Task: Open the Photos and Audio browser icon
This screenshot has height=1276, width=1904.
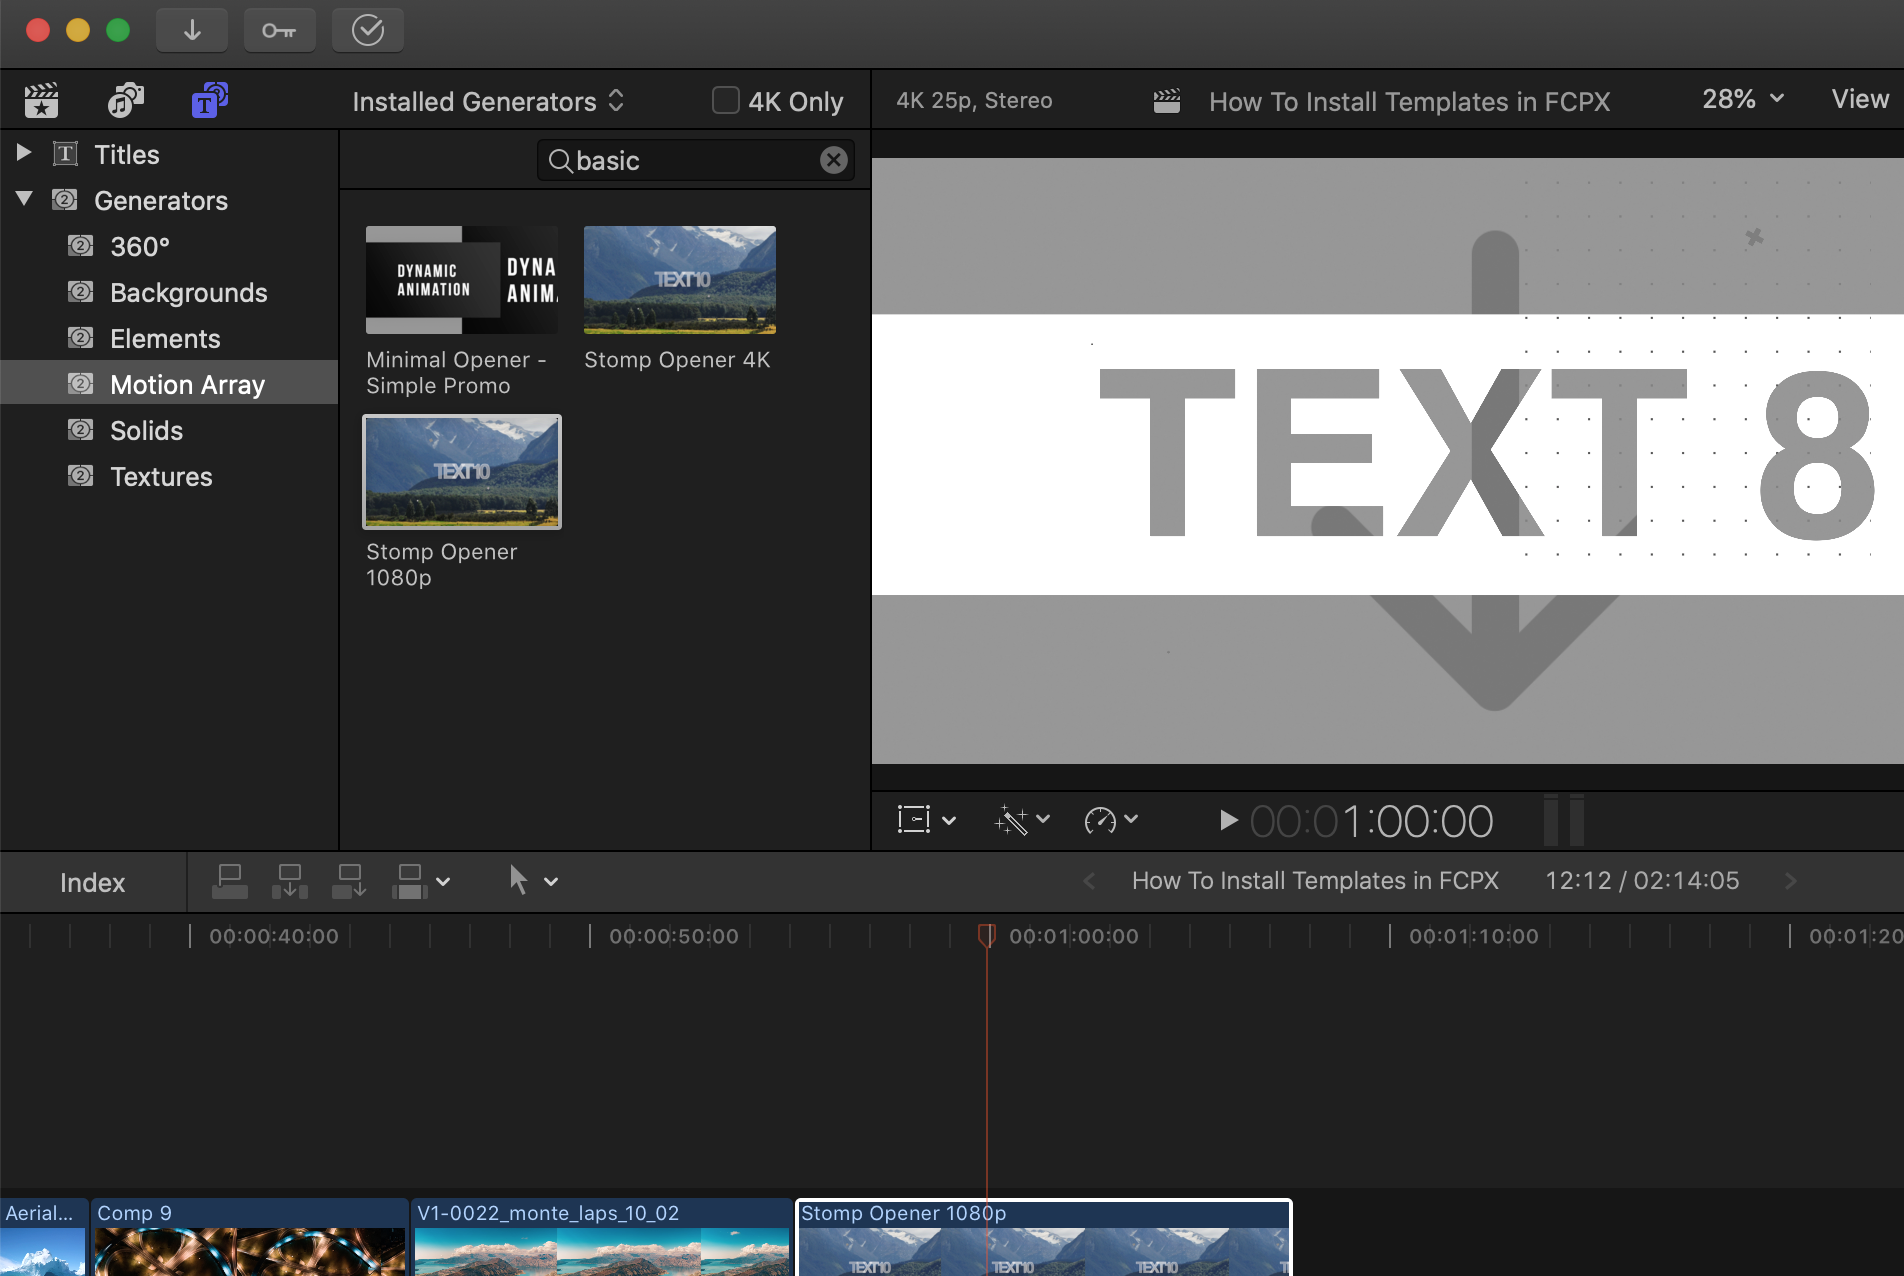Action: pyautogui.click(x=124, y=100)
